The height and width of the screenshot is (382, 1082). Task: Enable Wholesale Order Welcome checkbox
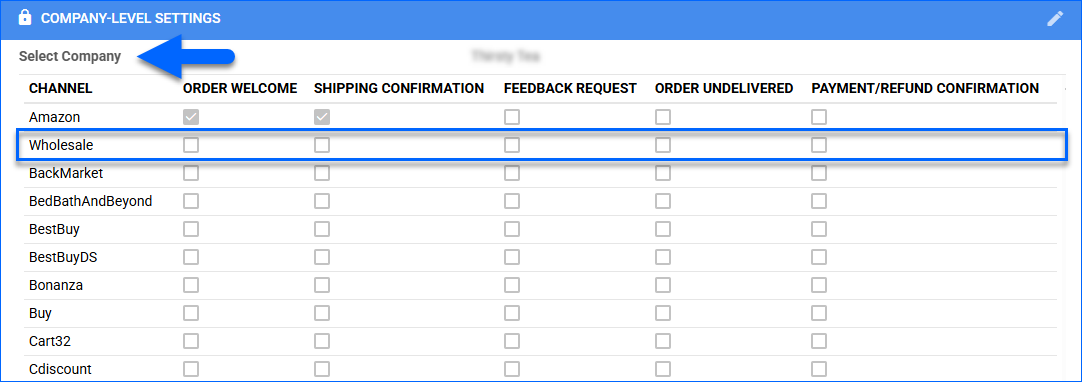[190, 145]
